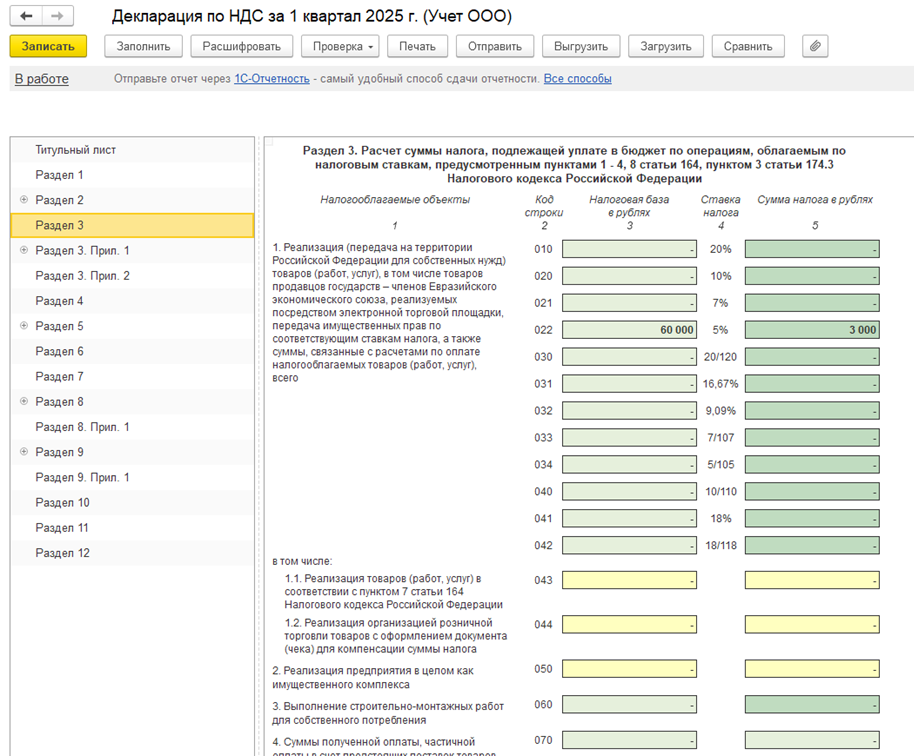The width and height of the screenshot is (914, 756).
Task: Open the Проверка dropdown menu
Action: [x=343, y=46]
